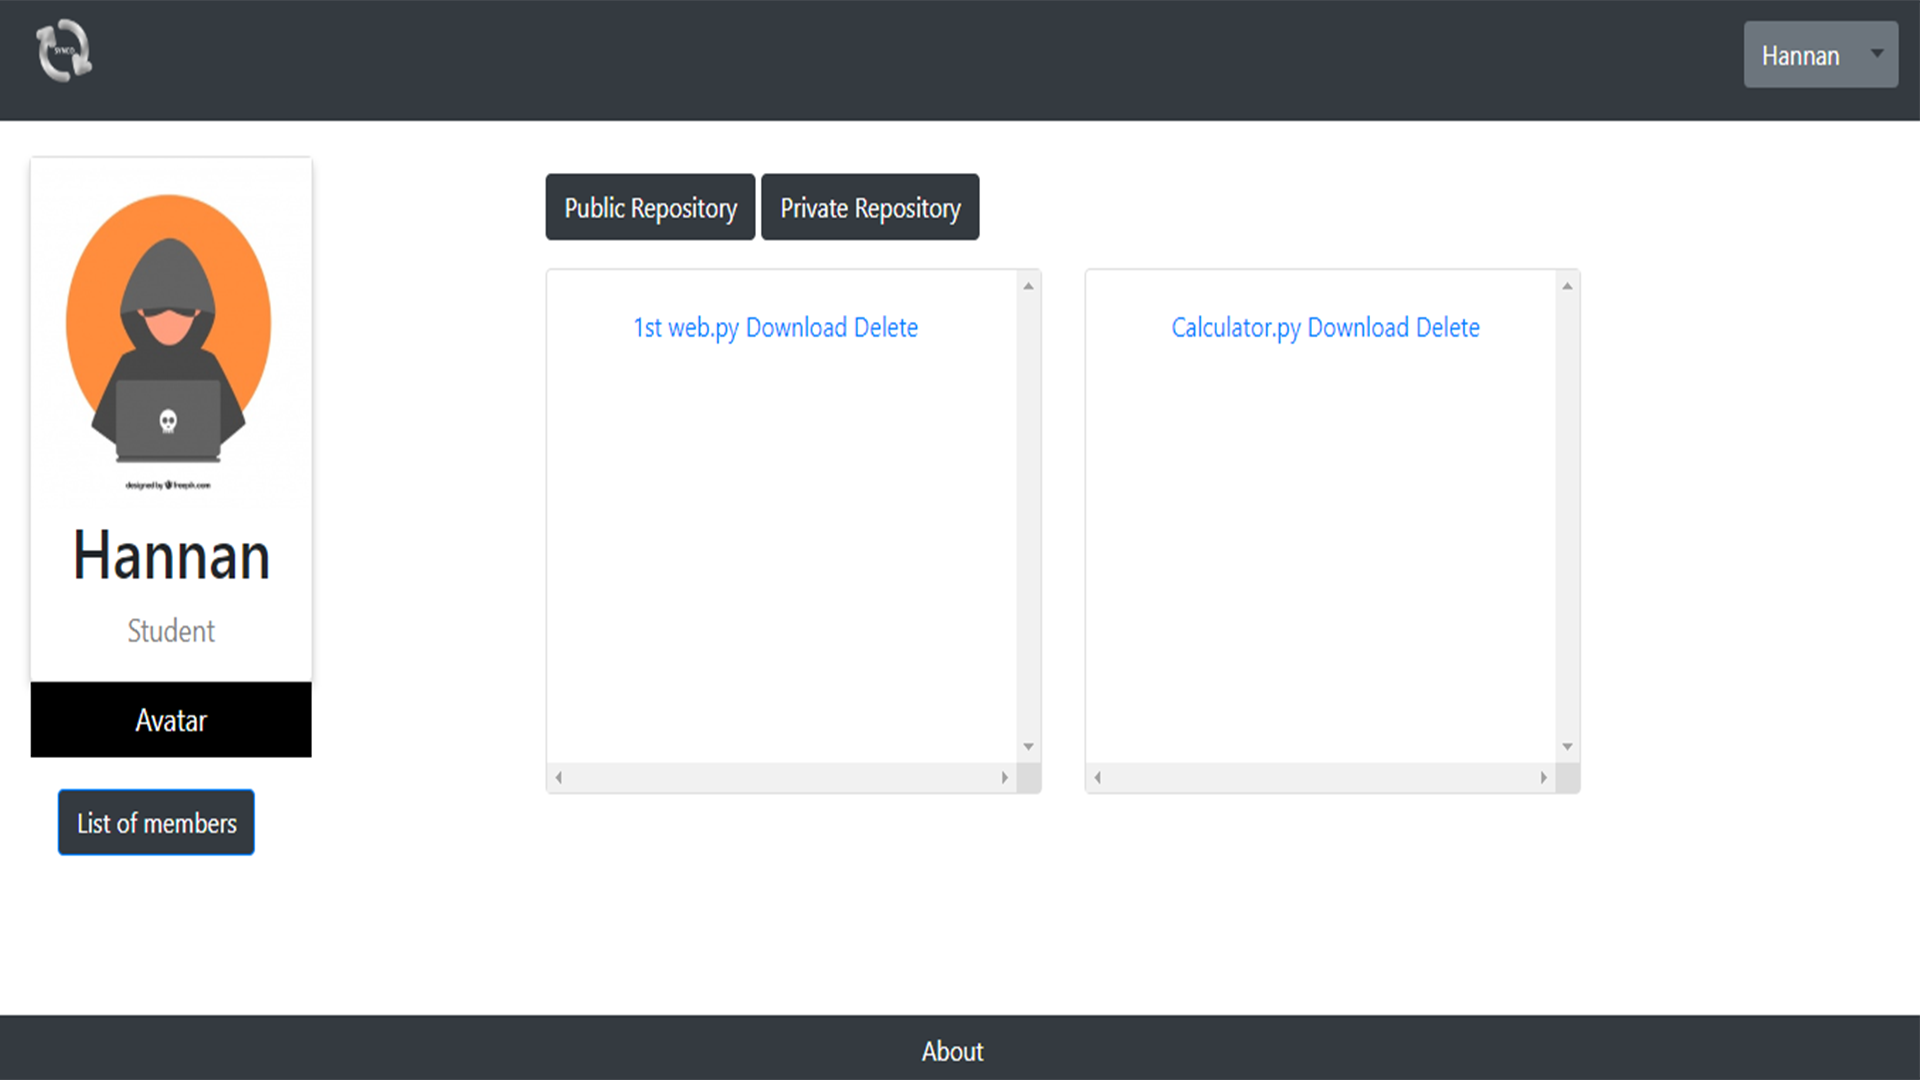Open the Calculator.py file link
This screenshot has width=1920, height=1080.
point(1236,328)
